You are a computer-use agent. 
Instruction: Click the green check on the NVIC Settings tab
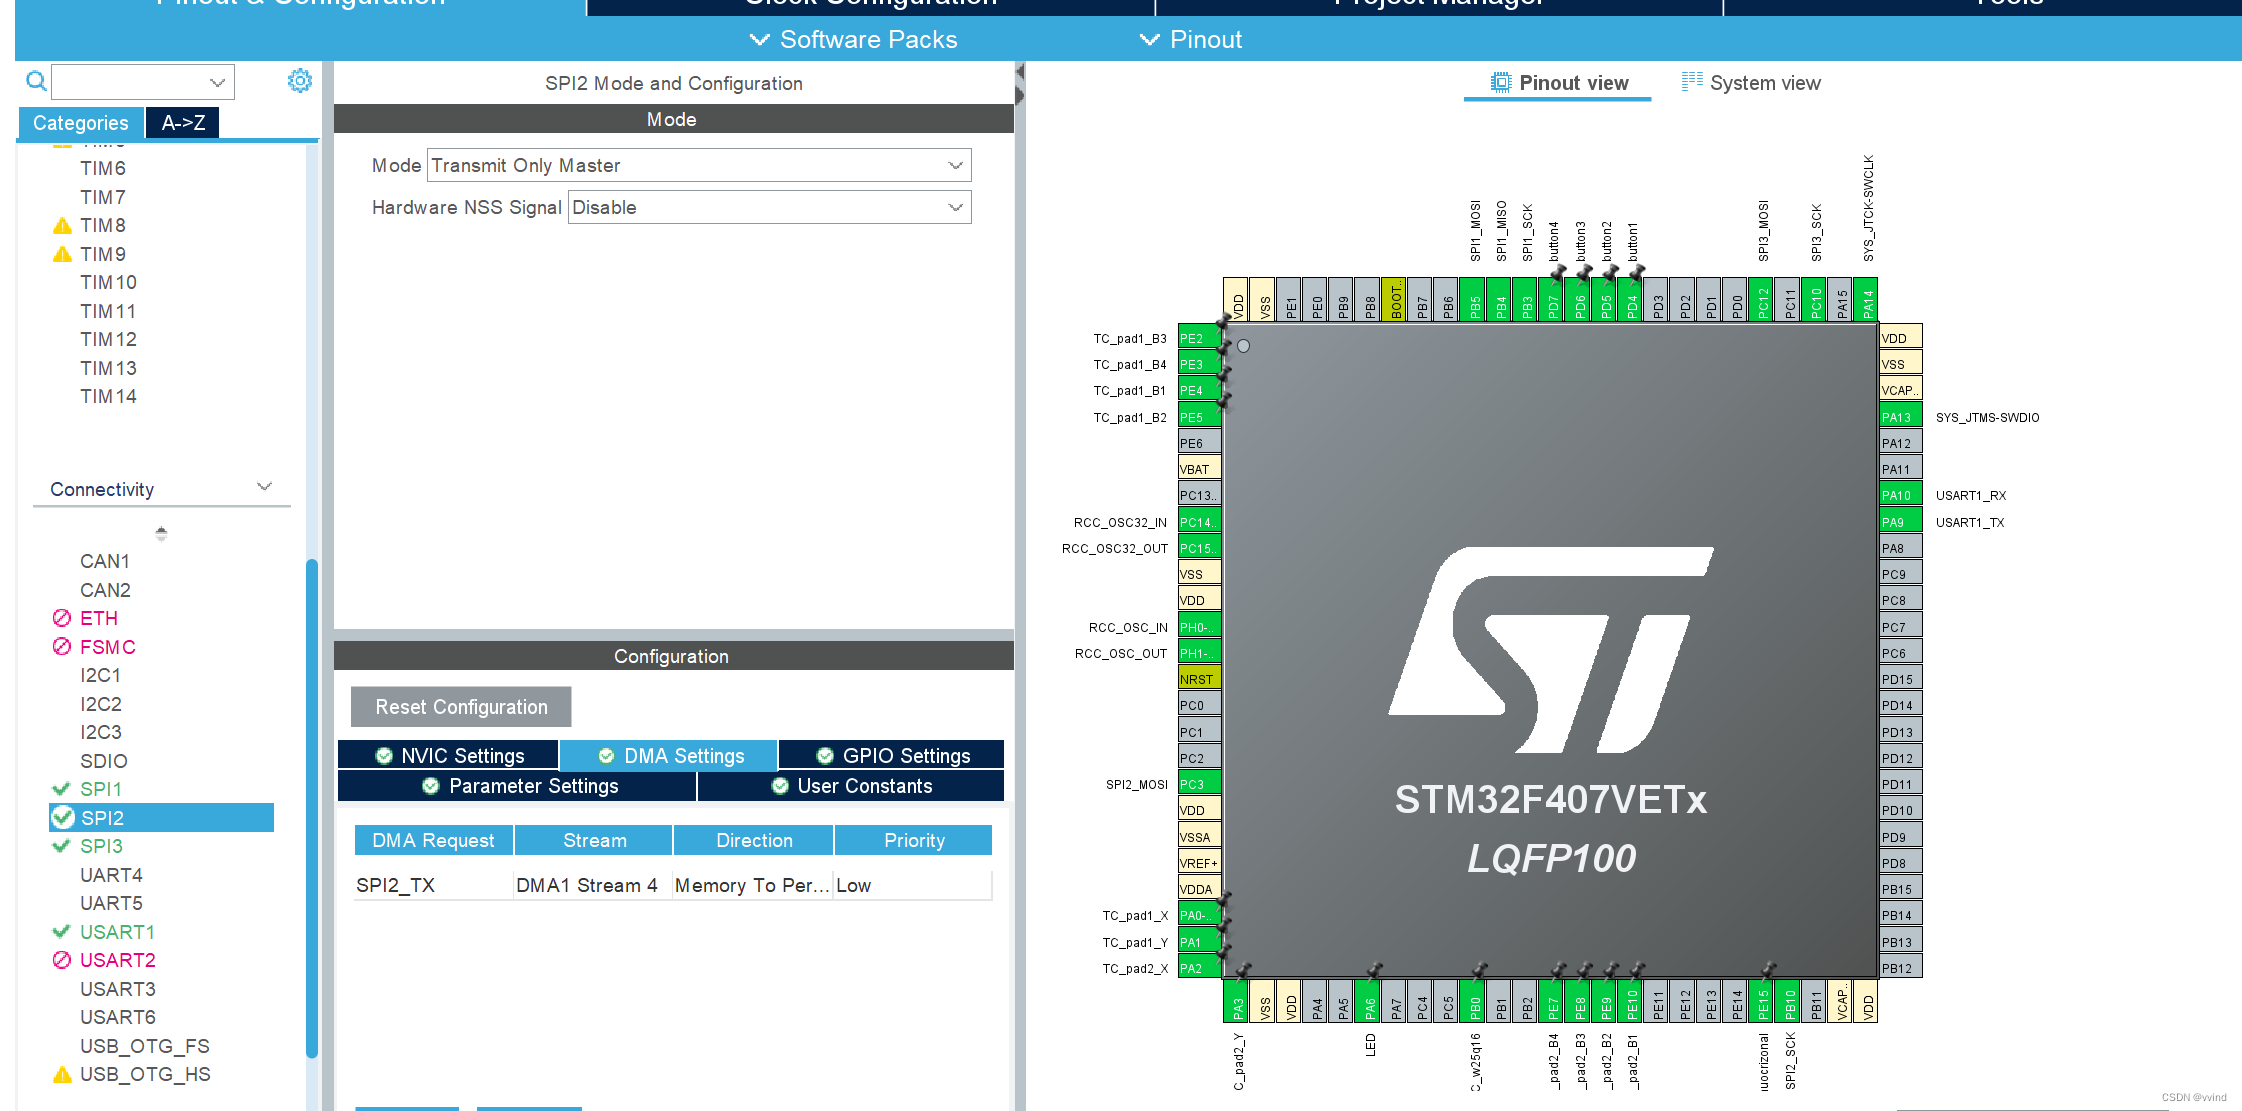pyautogui.click(x=385, y=756)
